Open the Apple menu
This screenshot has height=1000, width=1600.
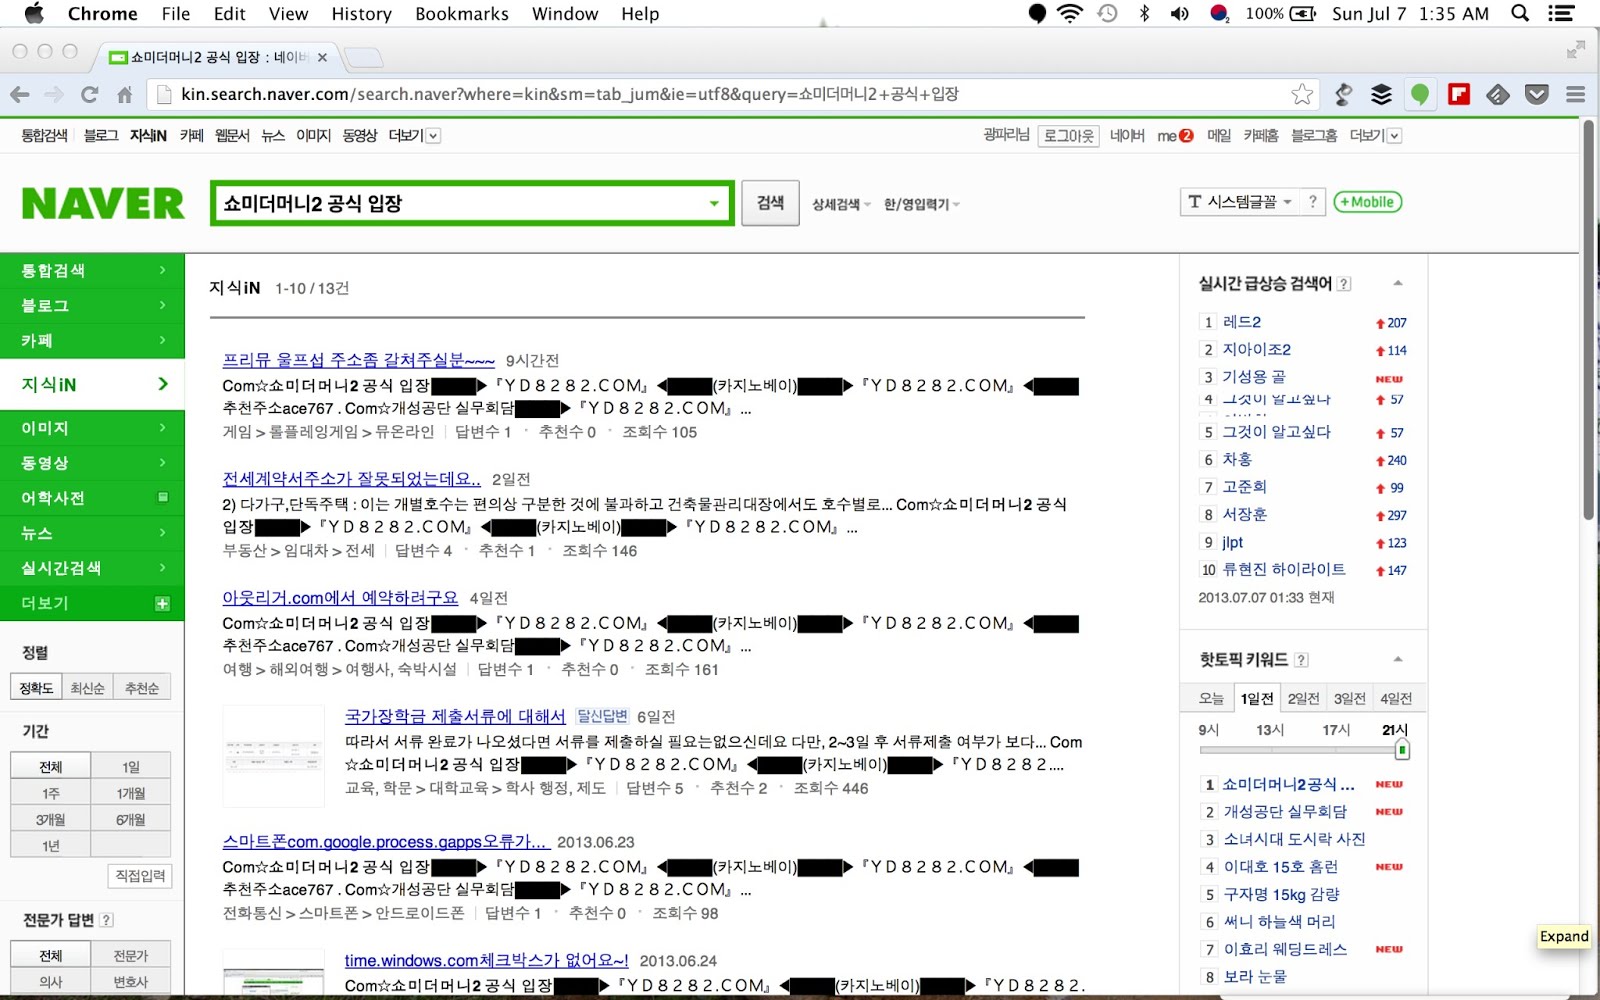[x=34, y=13]
